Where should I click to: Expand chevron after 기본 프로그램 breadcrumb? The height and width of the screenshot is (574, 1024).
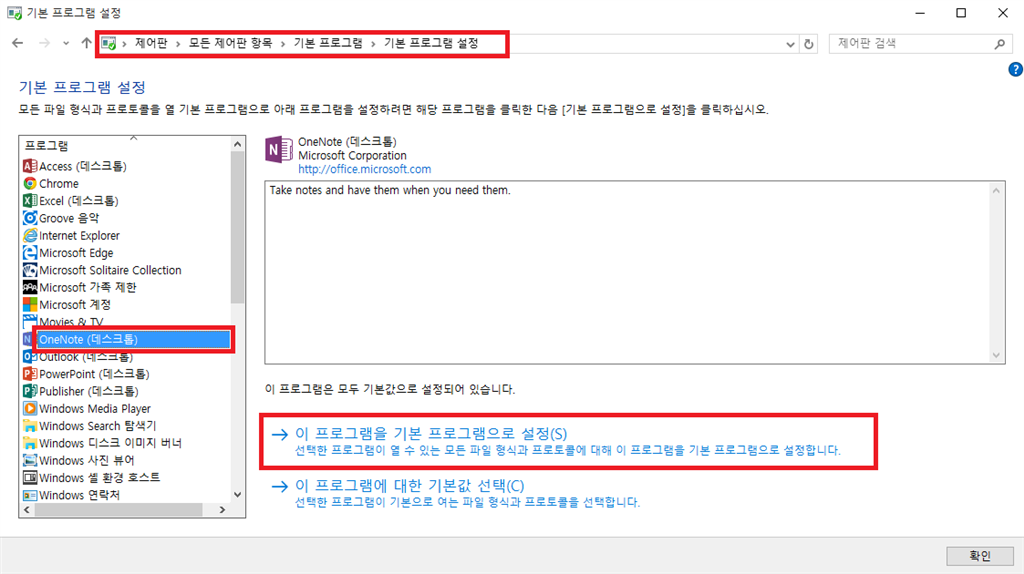373,44
